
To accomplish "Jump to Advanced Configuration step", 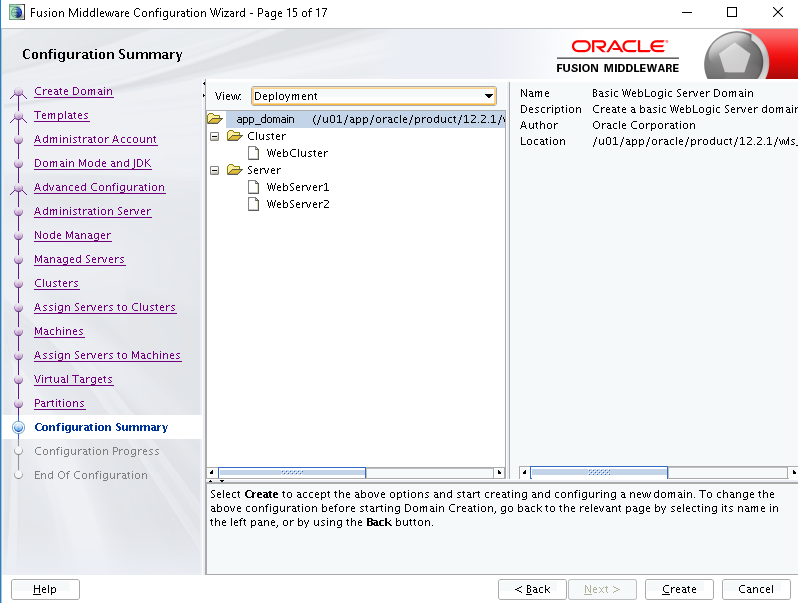I will click(x=99, y=187).
